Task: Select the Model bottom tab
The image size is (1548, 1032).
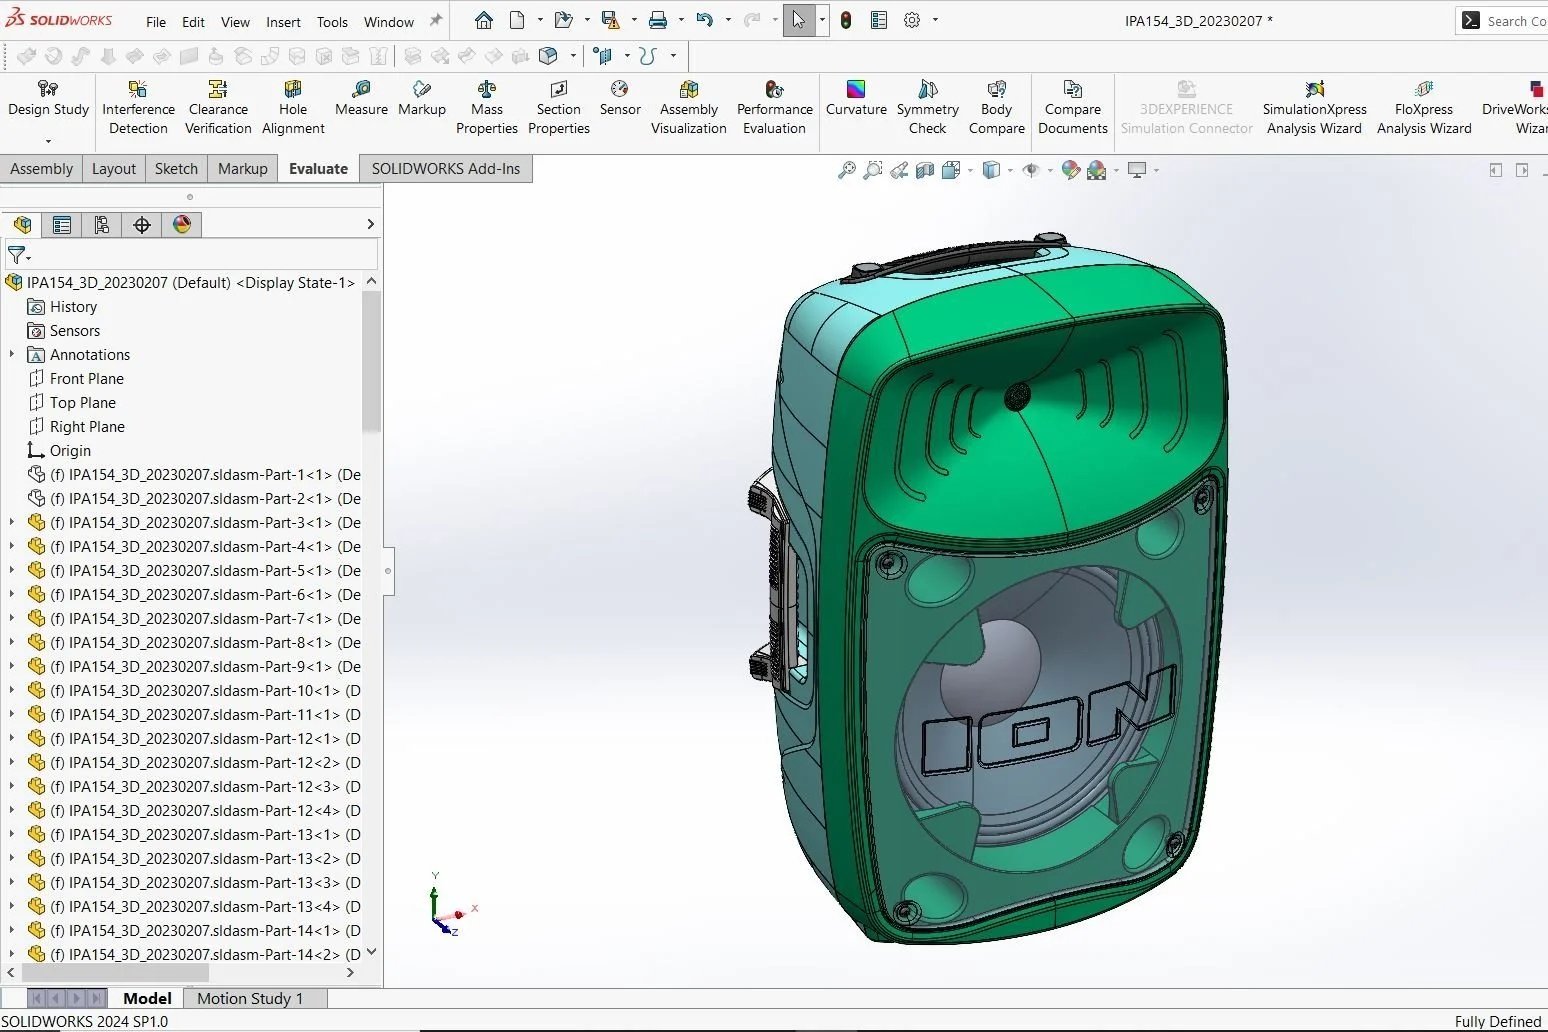Action: point(147,998)
